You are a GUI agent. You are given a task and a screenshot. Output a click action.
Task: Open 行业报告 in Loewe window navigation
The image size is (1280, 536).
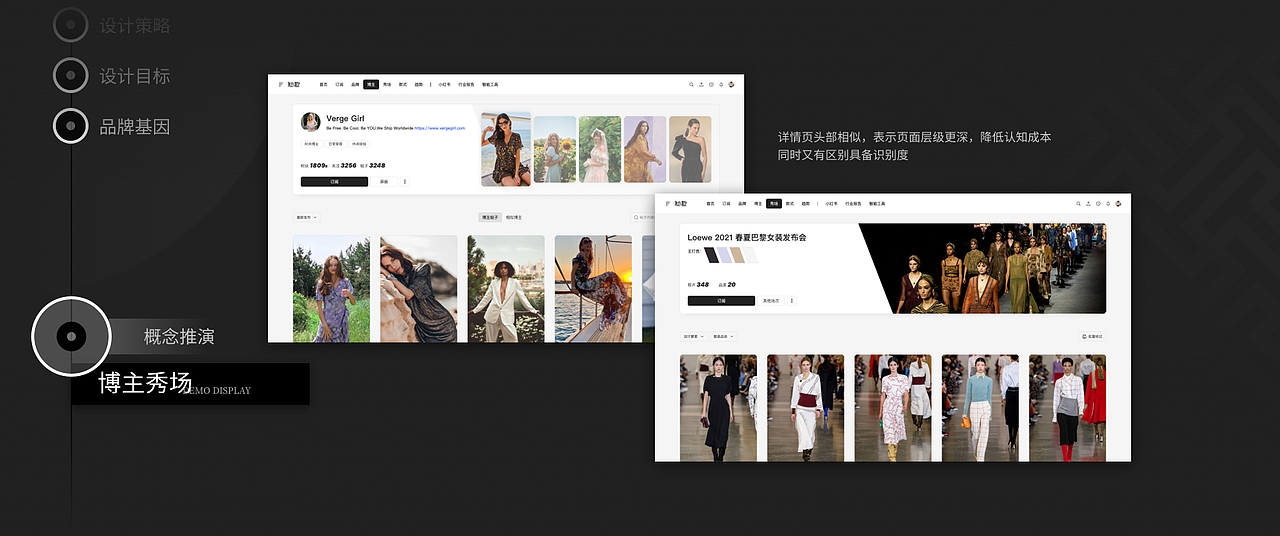tap(853, 204)
